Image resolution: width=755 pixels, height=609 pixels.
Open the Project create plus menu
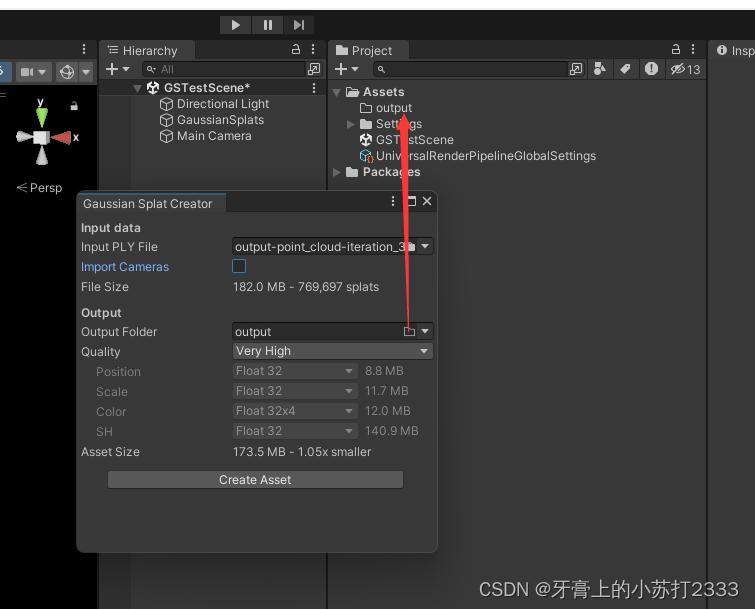(347, 69)
